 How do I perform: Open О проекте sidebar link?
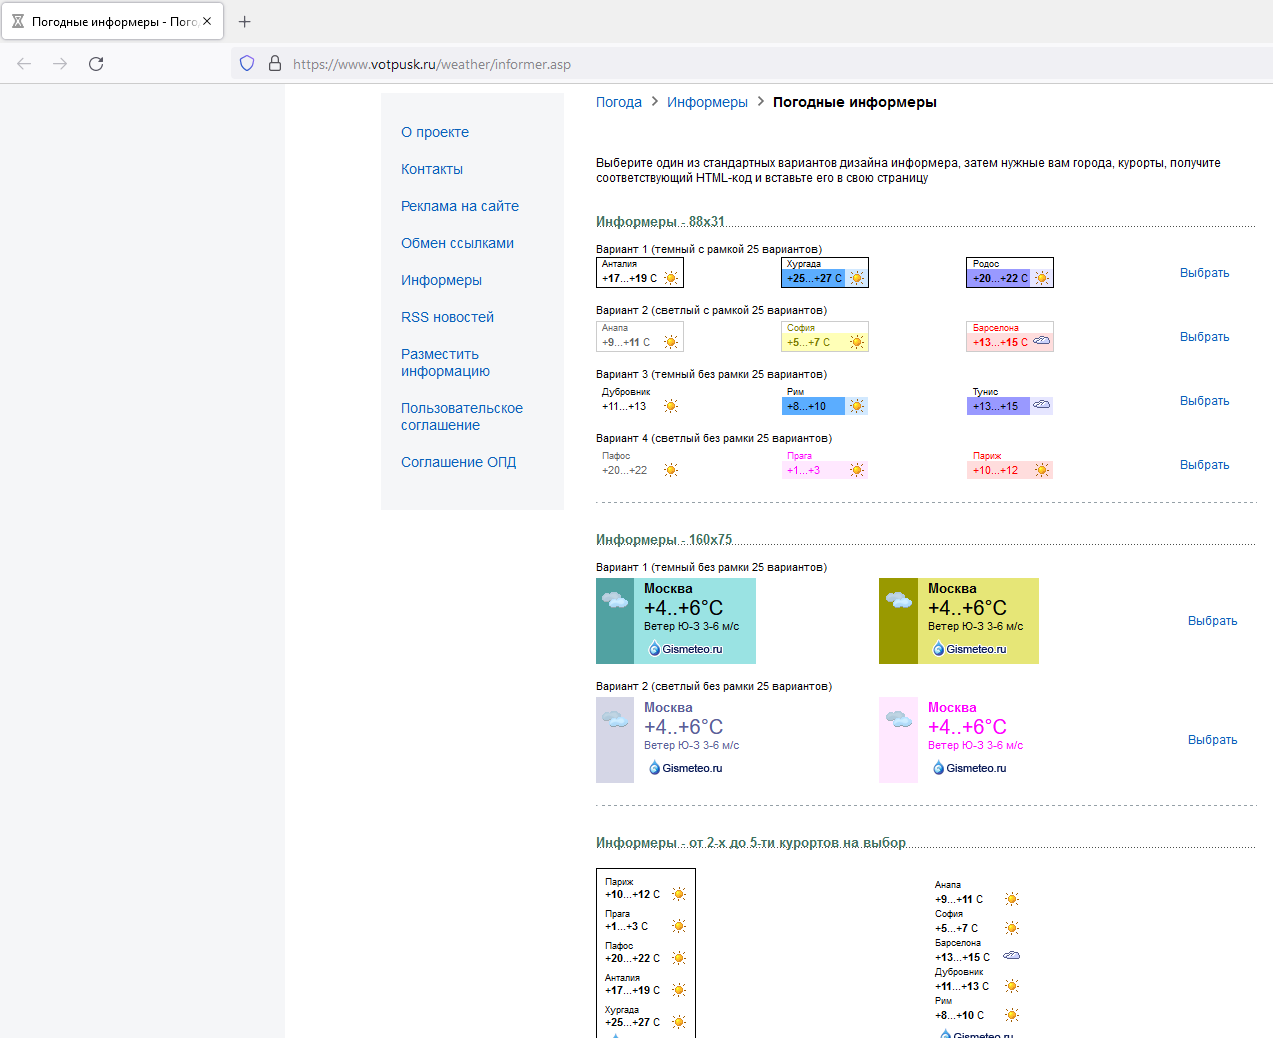point(435,132)
